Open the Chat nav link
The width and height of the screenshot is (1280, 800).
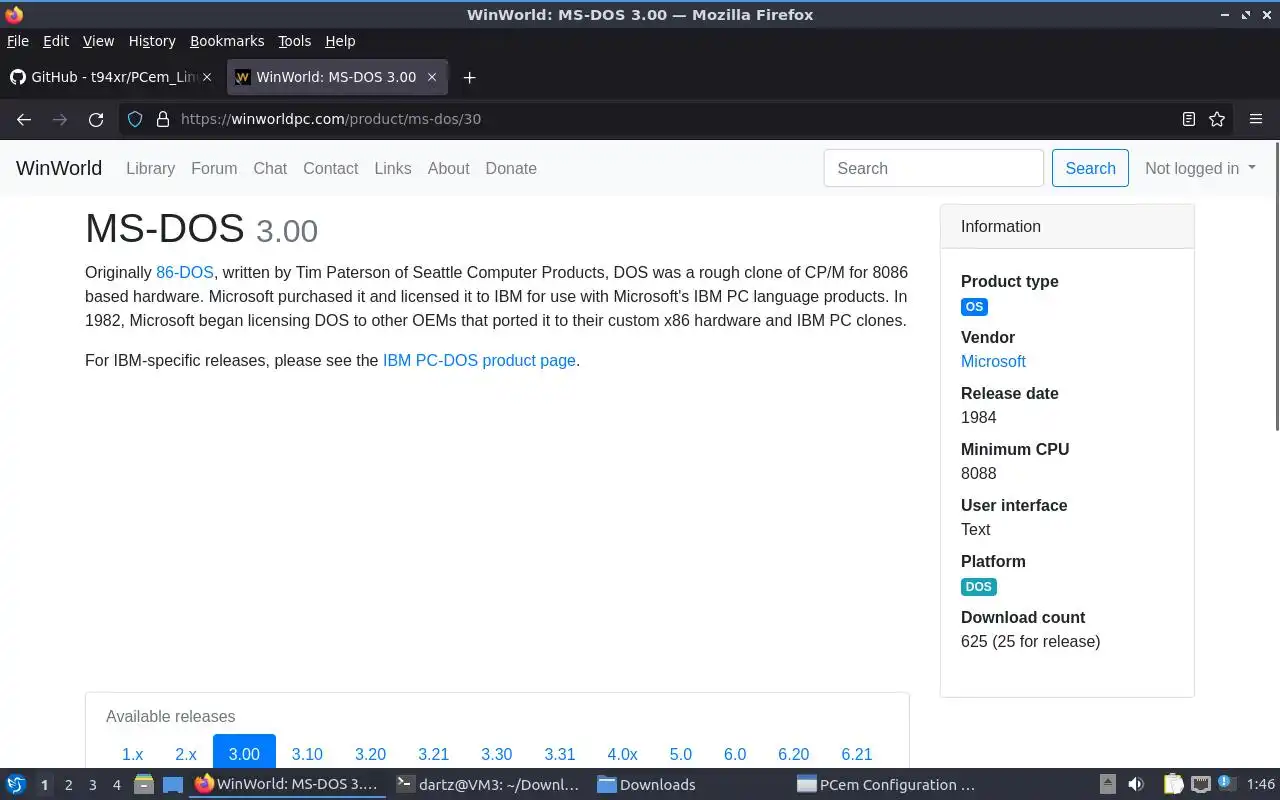click(x=270, y=168)
